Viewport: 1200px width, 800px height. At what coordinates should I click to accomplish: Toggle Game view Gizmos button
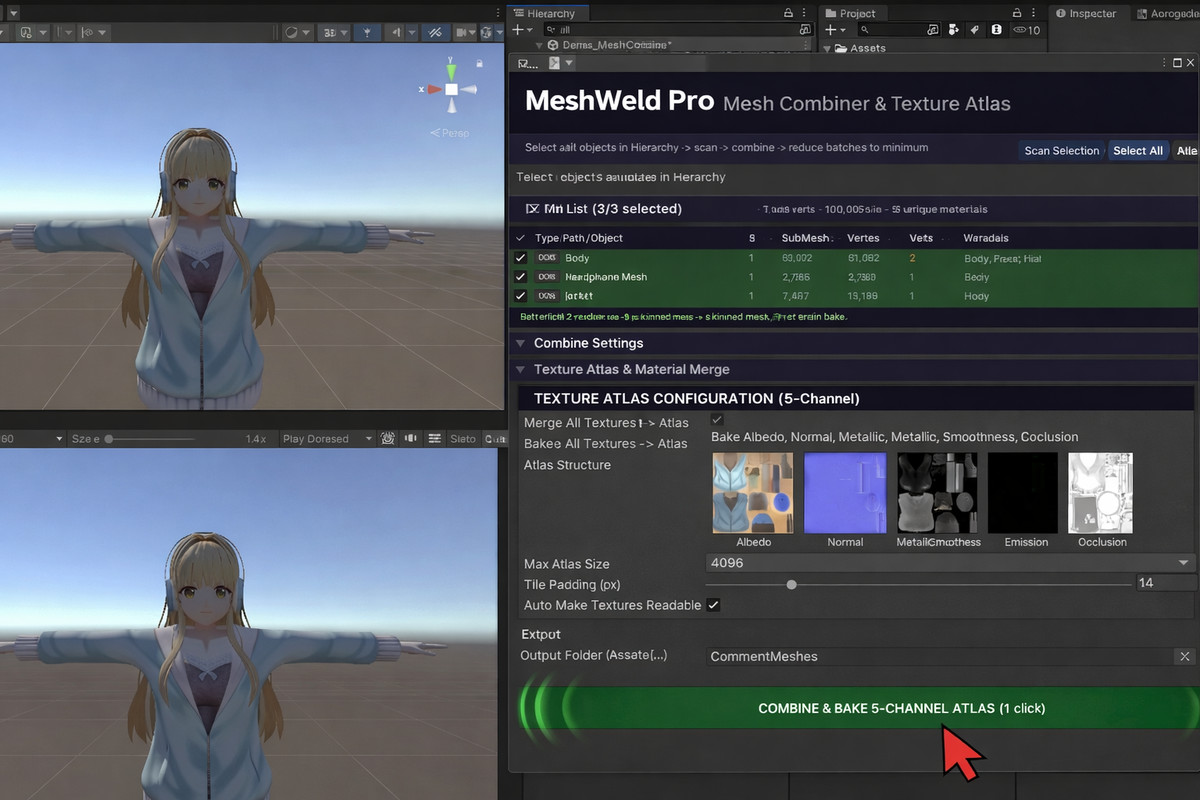click(494, 438)
